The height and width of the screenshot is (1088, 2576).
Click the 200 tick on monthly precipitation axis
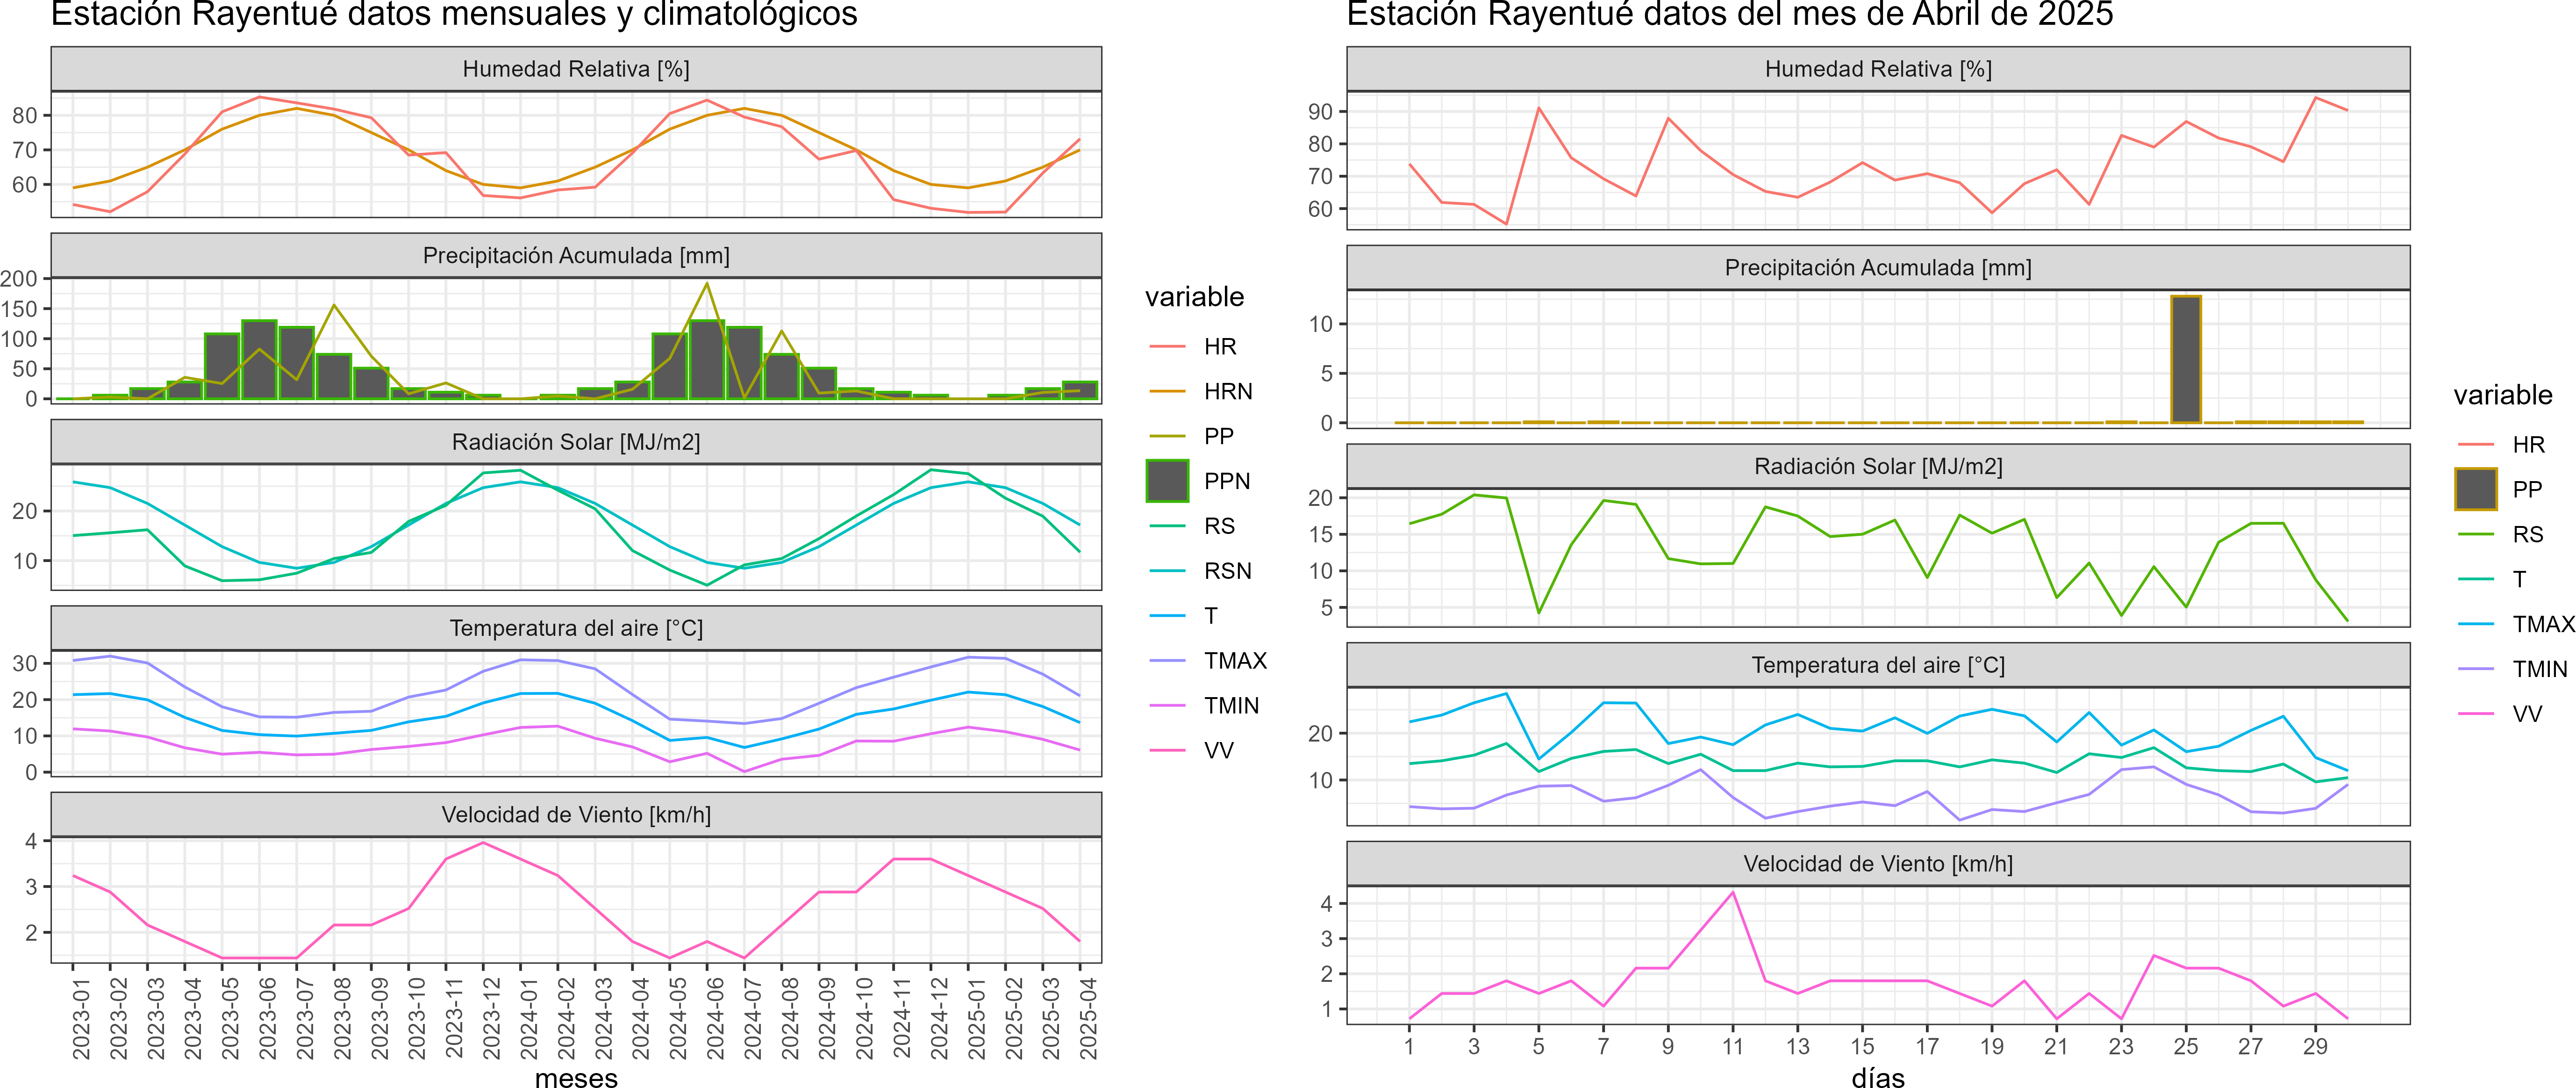(x=20, y=279)
